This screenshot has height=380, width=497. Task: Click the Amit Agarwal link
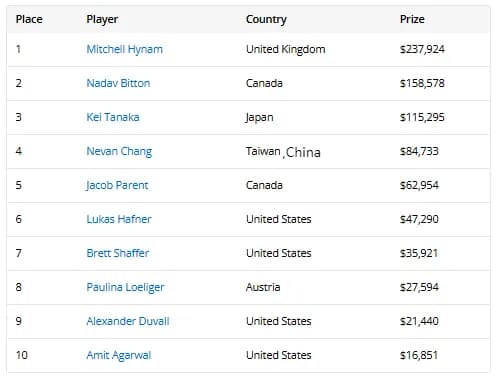pos(119,356)
